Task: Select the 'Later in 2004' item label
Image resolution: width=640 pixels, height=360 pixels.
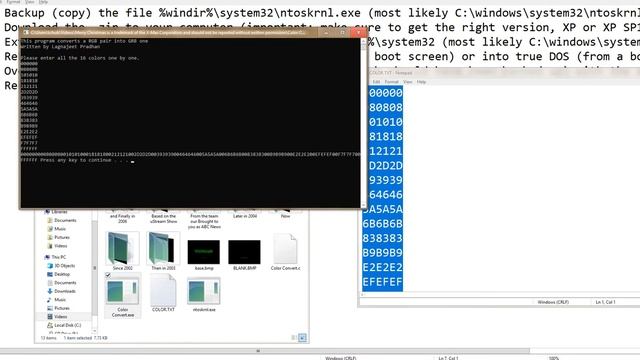Action: pyautogui.click(x=244, y=216)
